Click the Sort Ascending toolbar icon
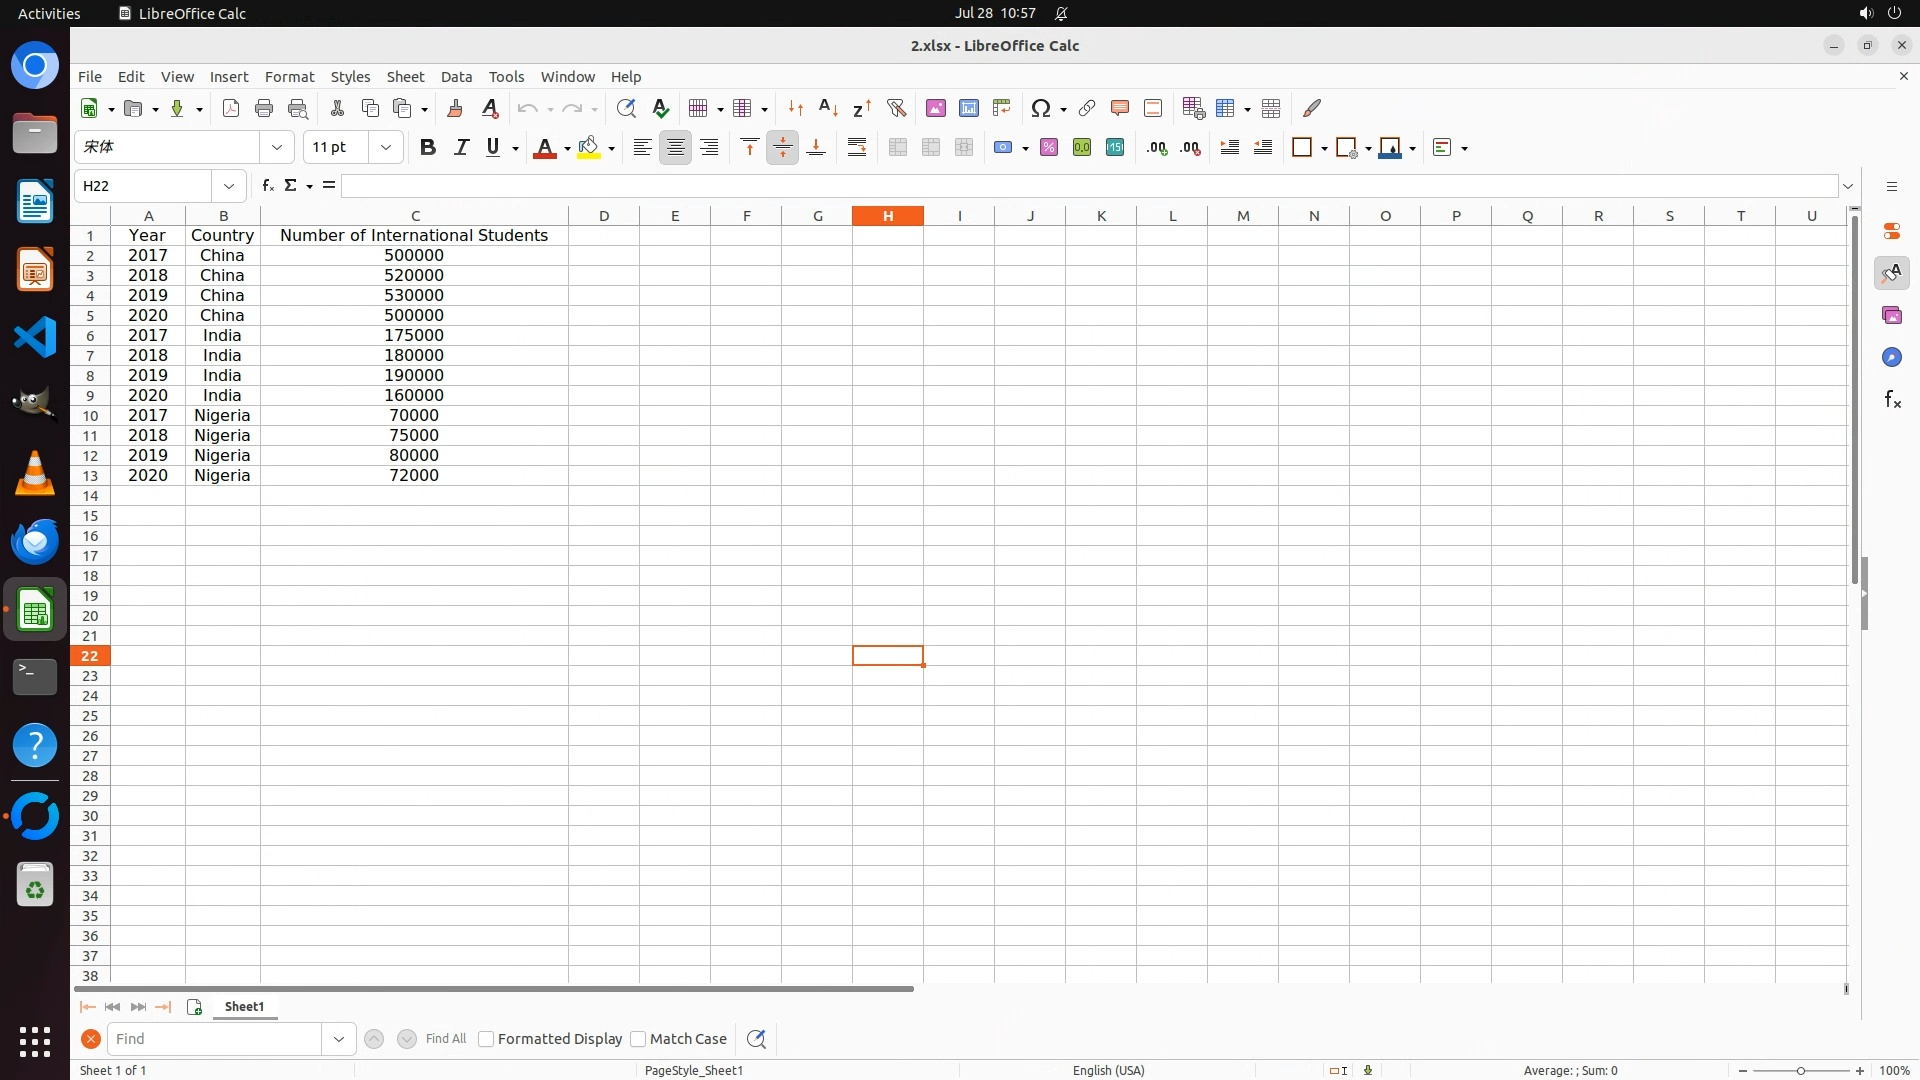Image resolution: width=1920 pixels, height=1080 pixels. click(828, 108)
